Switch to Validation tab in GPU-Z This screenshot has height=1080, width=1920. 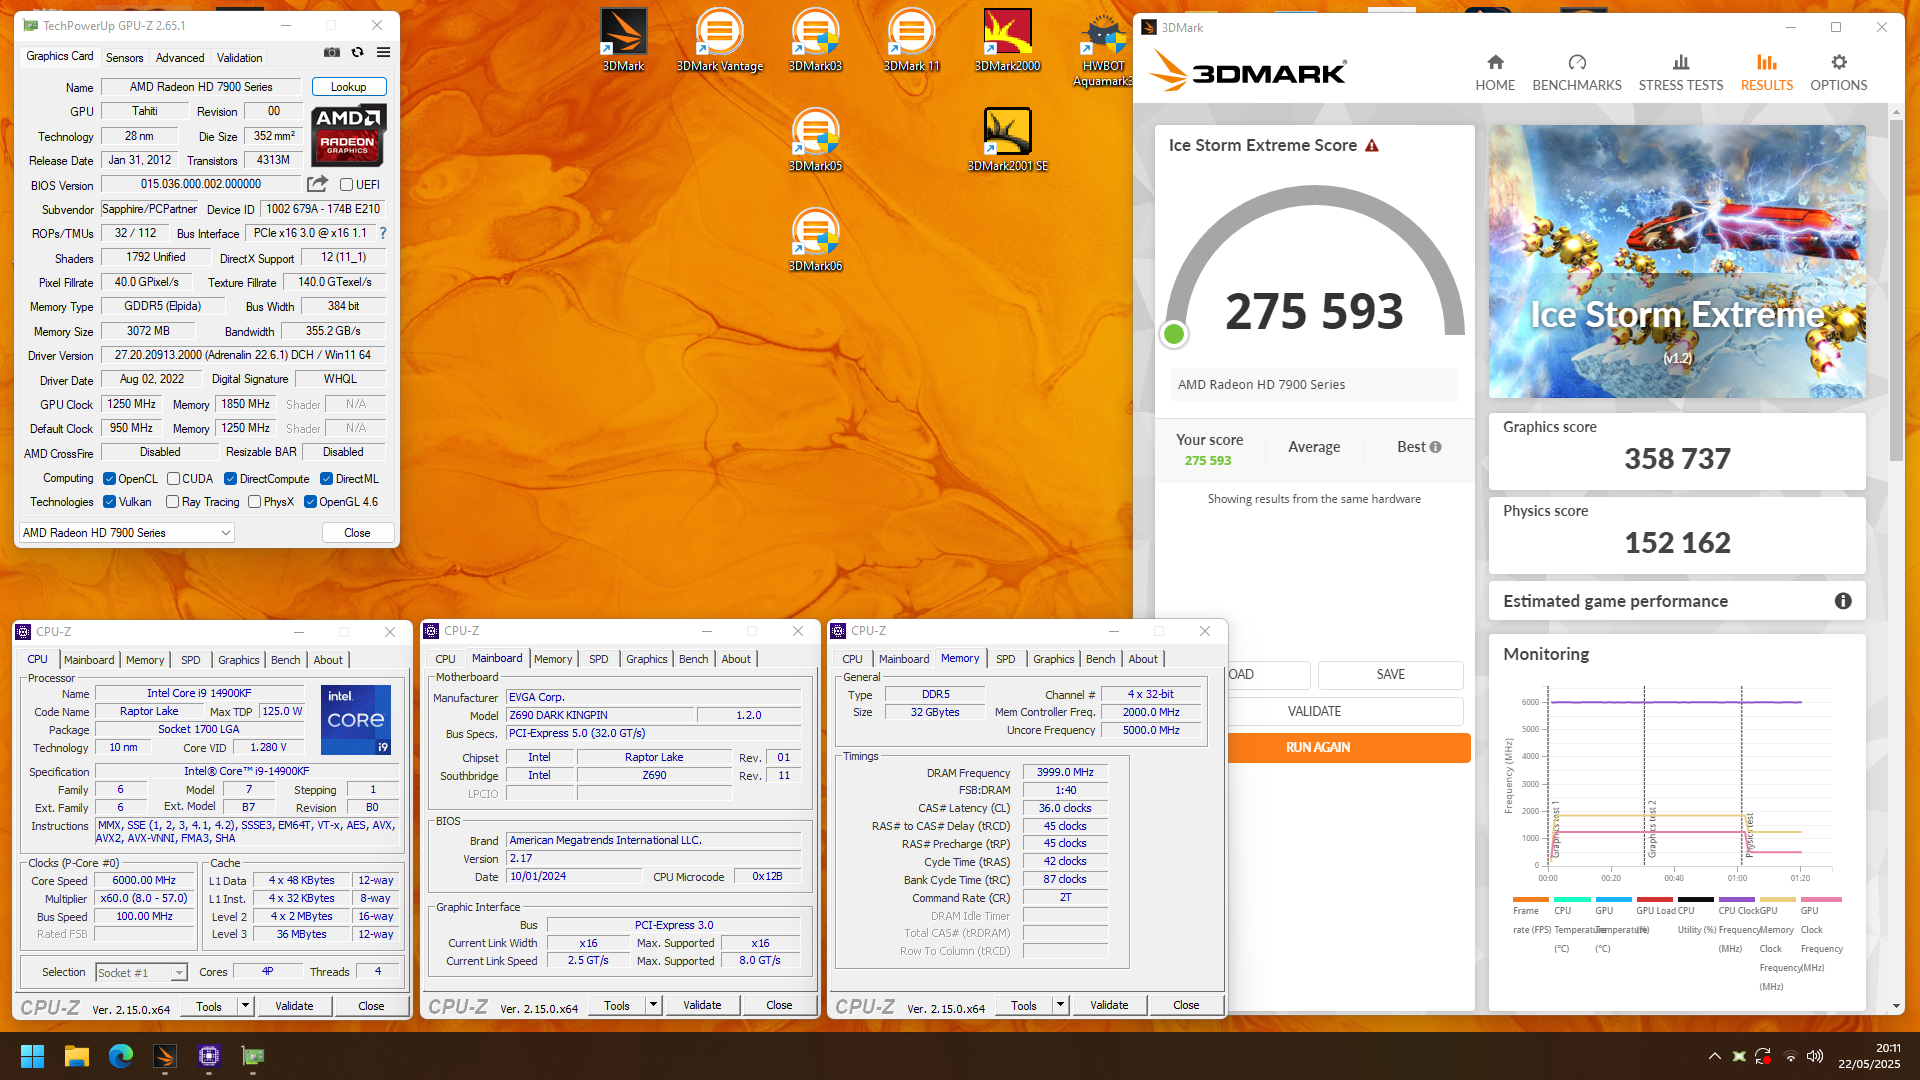[x=240, y=58]
